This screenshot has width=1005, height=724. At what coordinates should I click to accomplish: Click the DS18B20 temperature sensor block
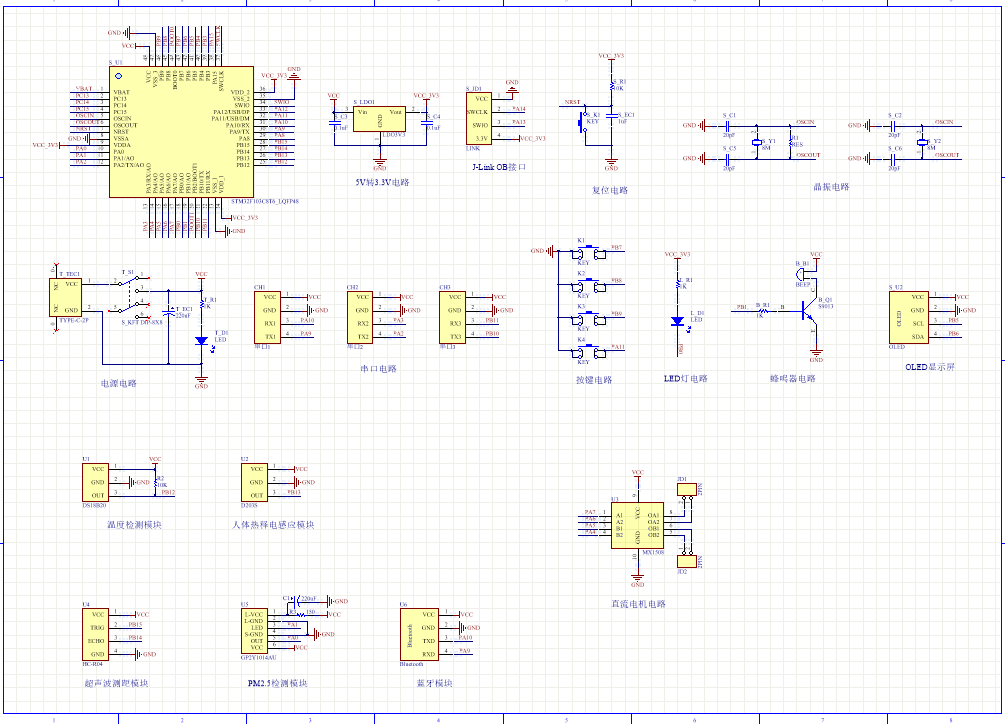96,481
